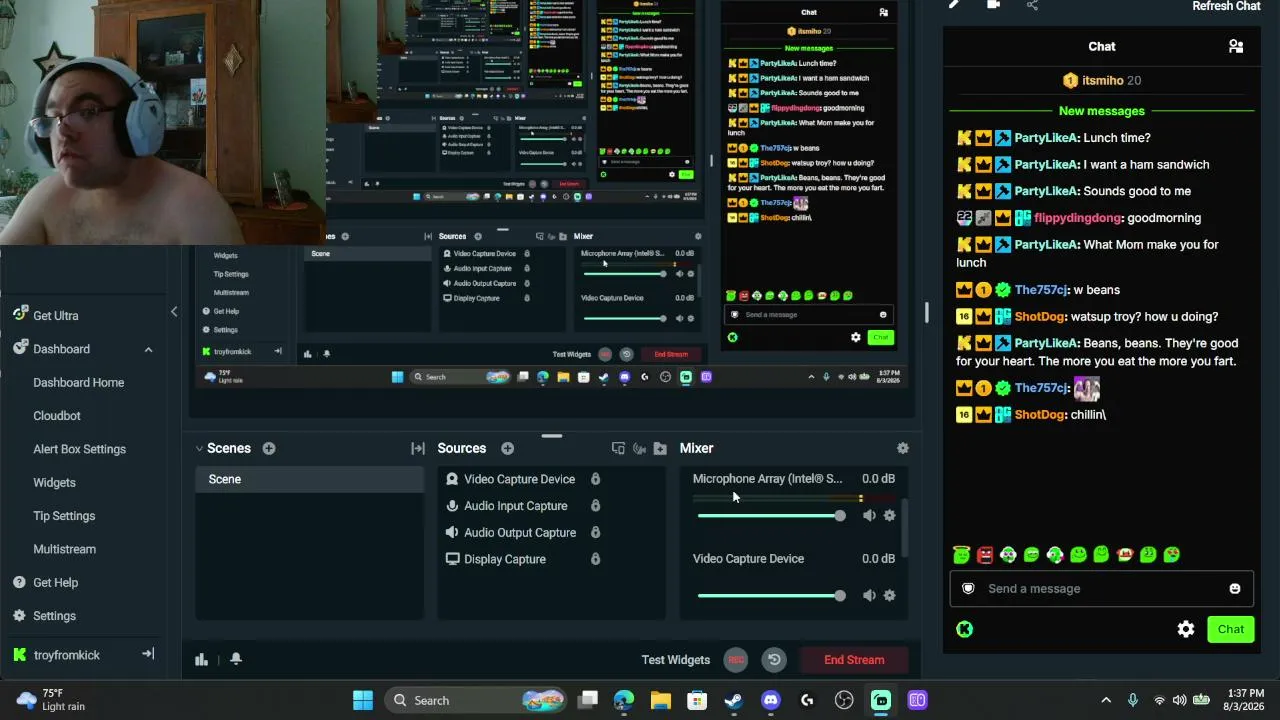
Task: Open chat settings gear icon
Action: 1186,629
